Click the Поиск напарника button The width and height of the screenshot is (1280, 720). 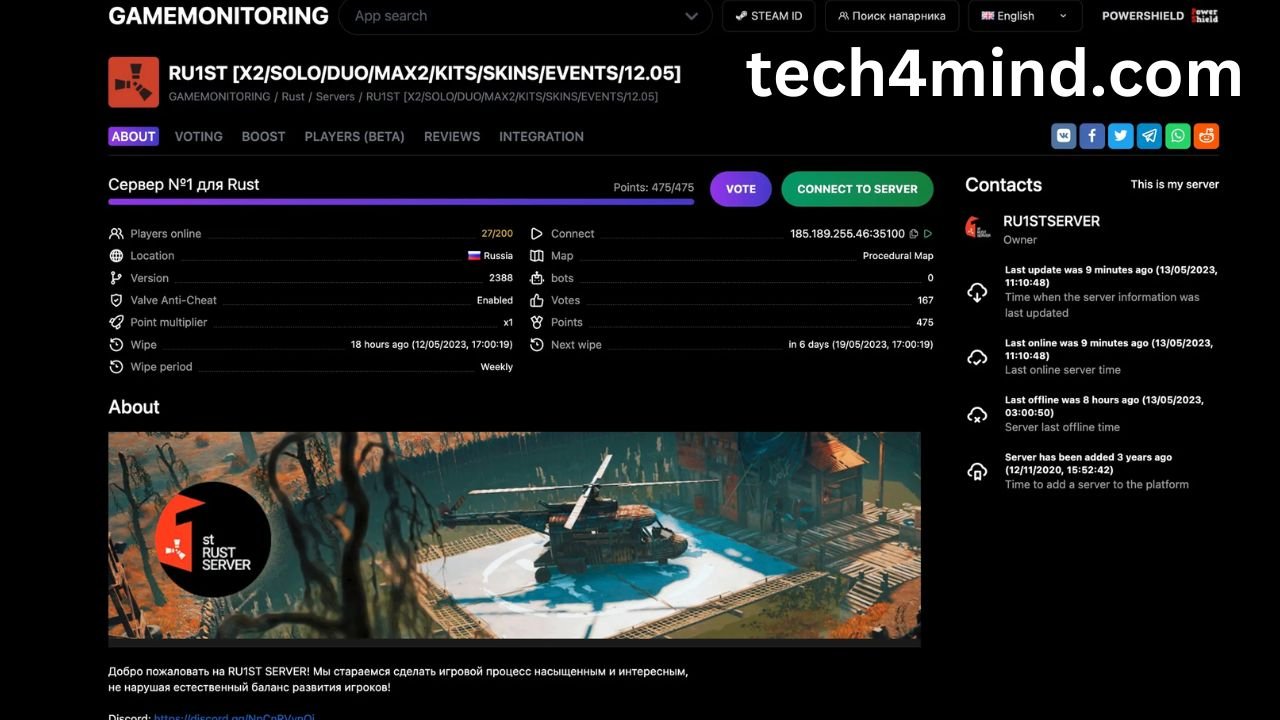(891, 16)
